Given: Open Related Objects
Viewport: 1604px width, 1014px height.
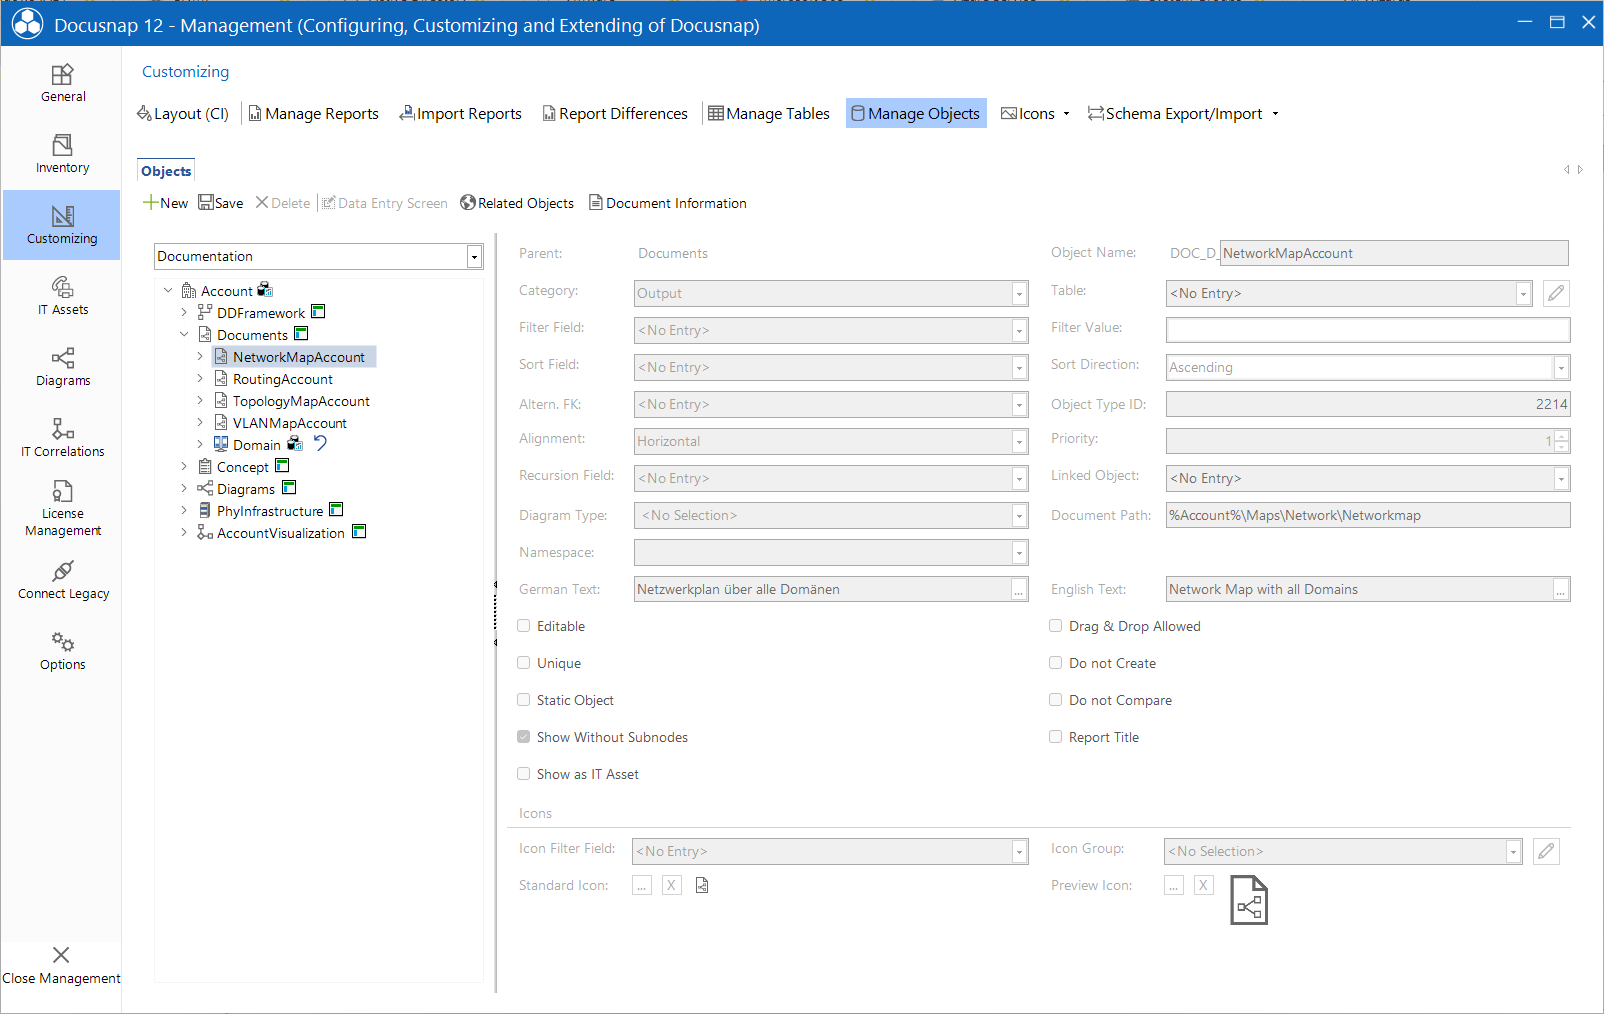Looking at the screenshot, I should 517,203.
